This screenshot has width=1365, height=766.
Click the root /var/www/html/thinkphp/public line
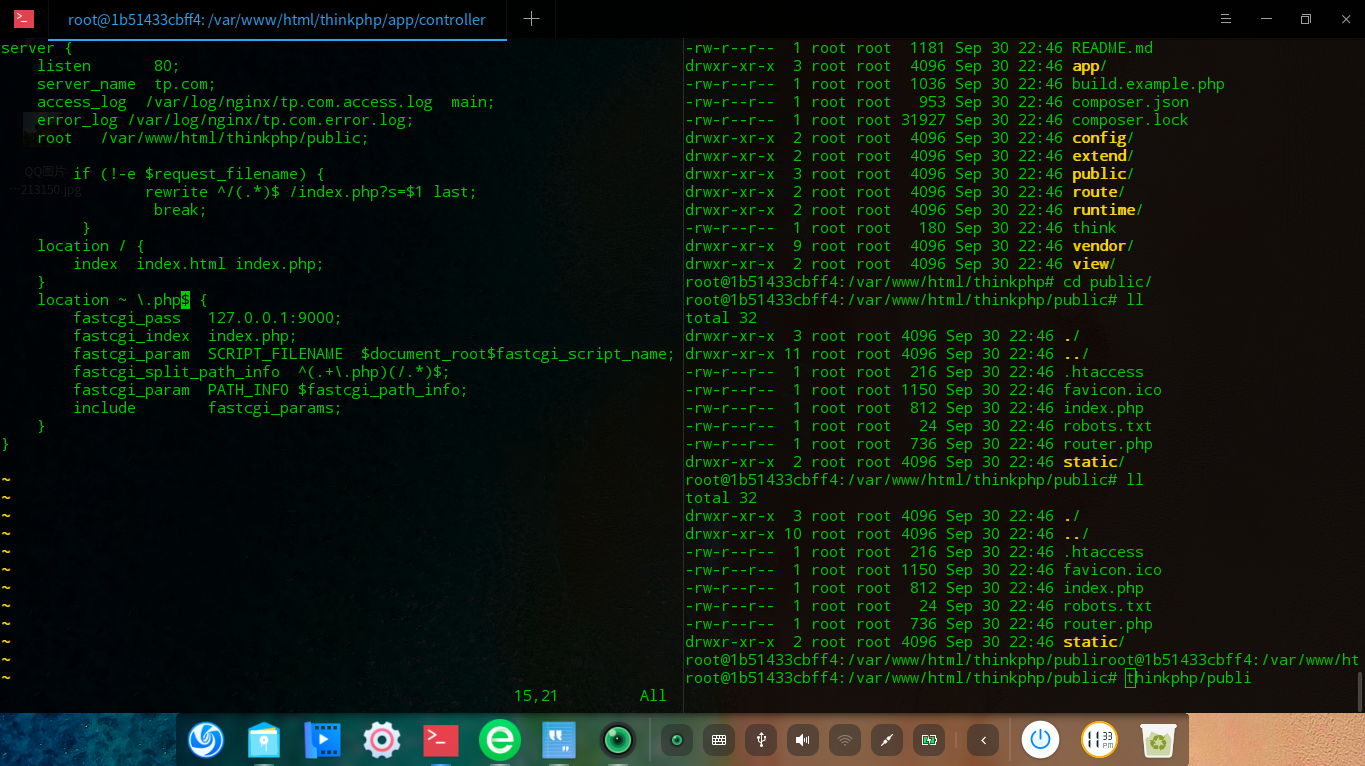[203, 138]
